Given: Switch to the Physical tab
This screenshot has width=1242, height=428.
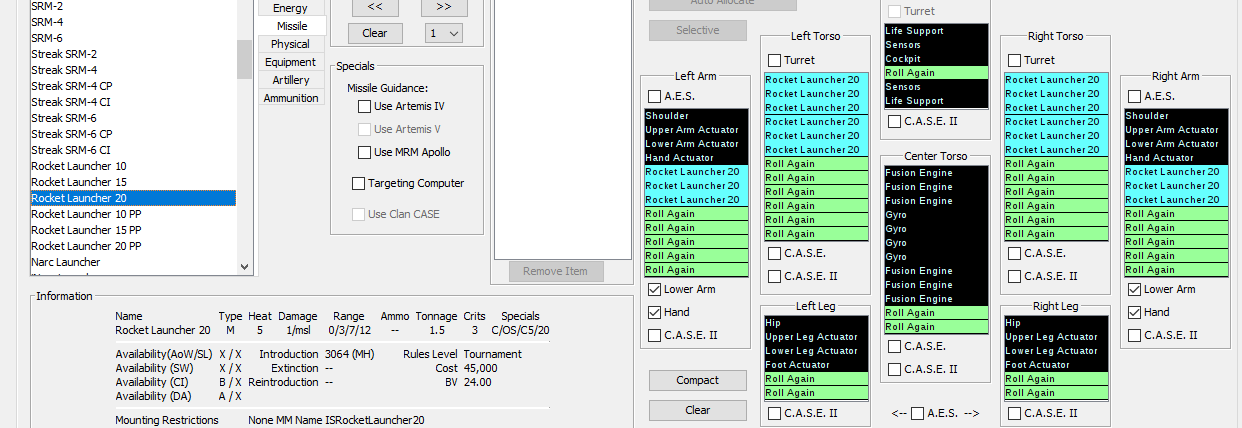Looking at the screenshot, I should [291, 44].
